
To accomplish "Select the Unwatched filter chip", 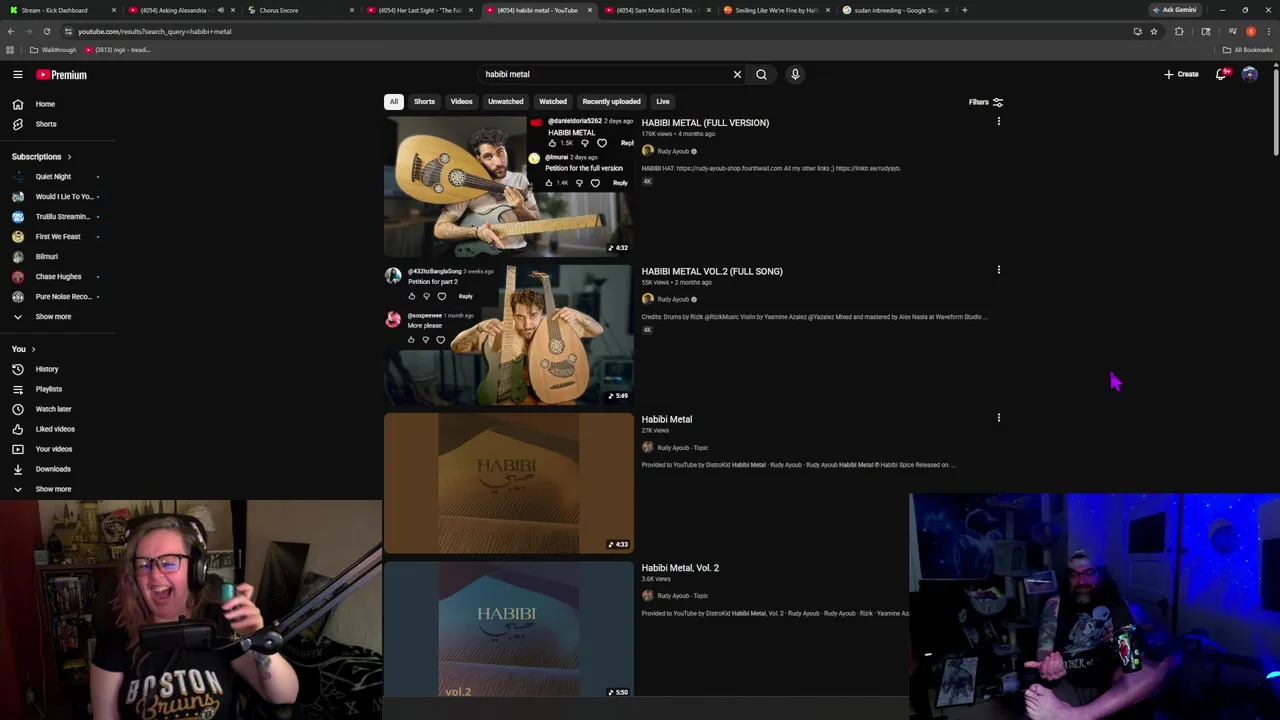I will click(505, 101).
